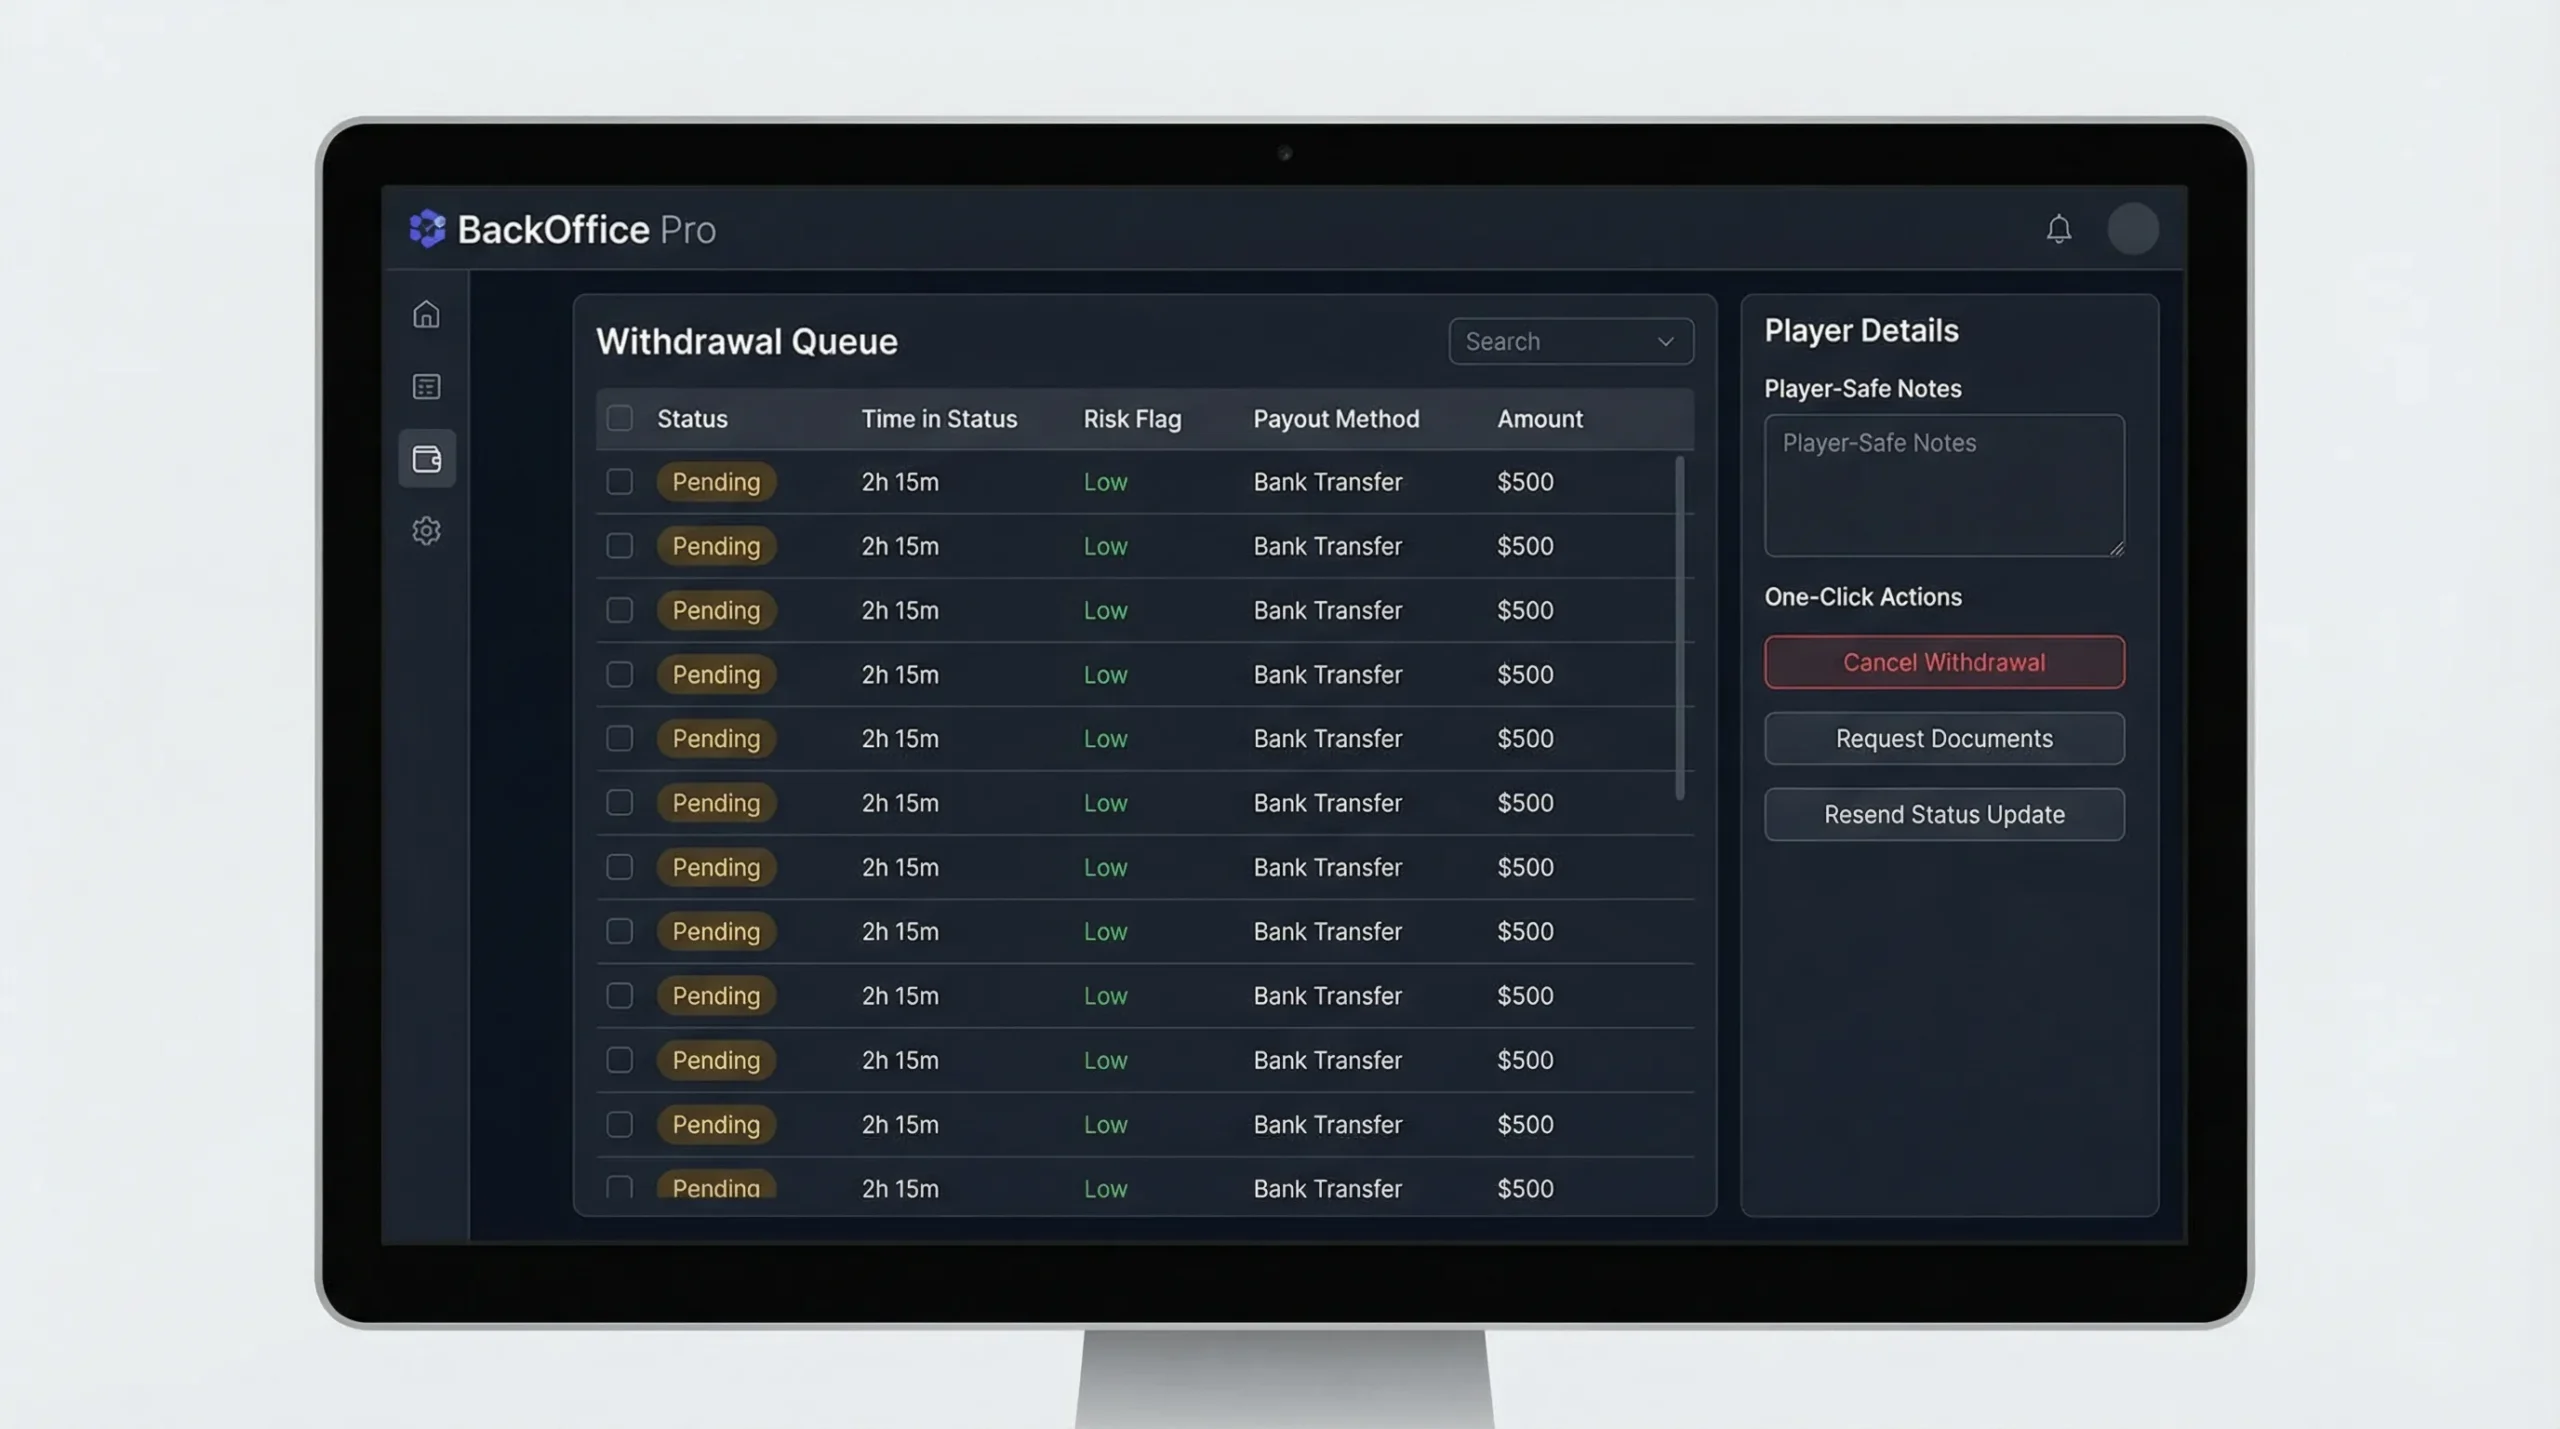Expand the Search dropdown chevron
Image resolution: width=2560 pixels, height=1429 pixels.
(1665, 342)
